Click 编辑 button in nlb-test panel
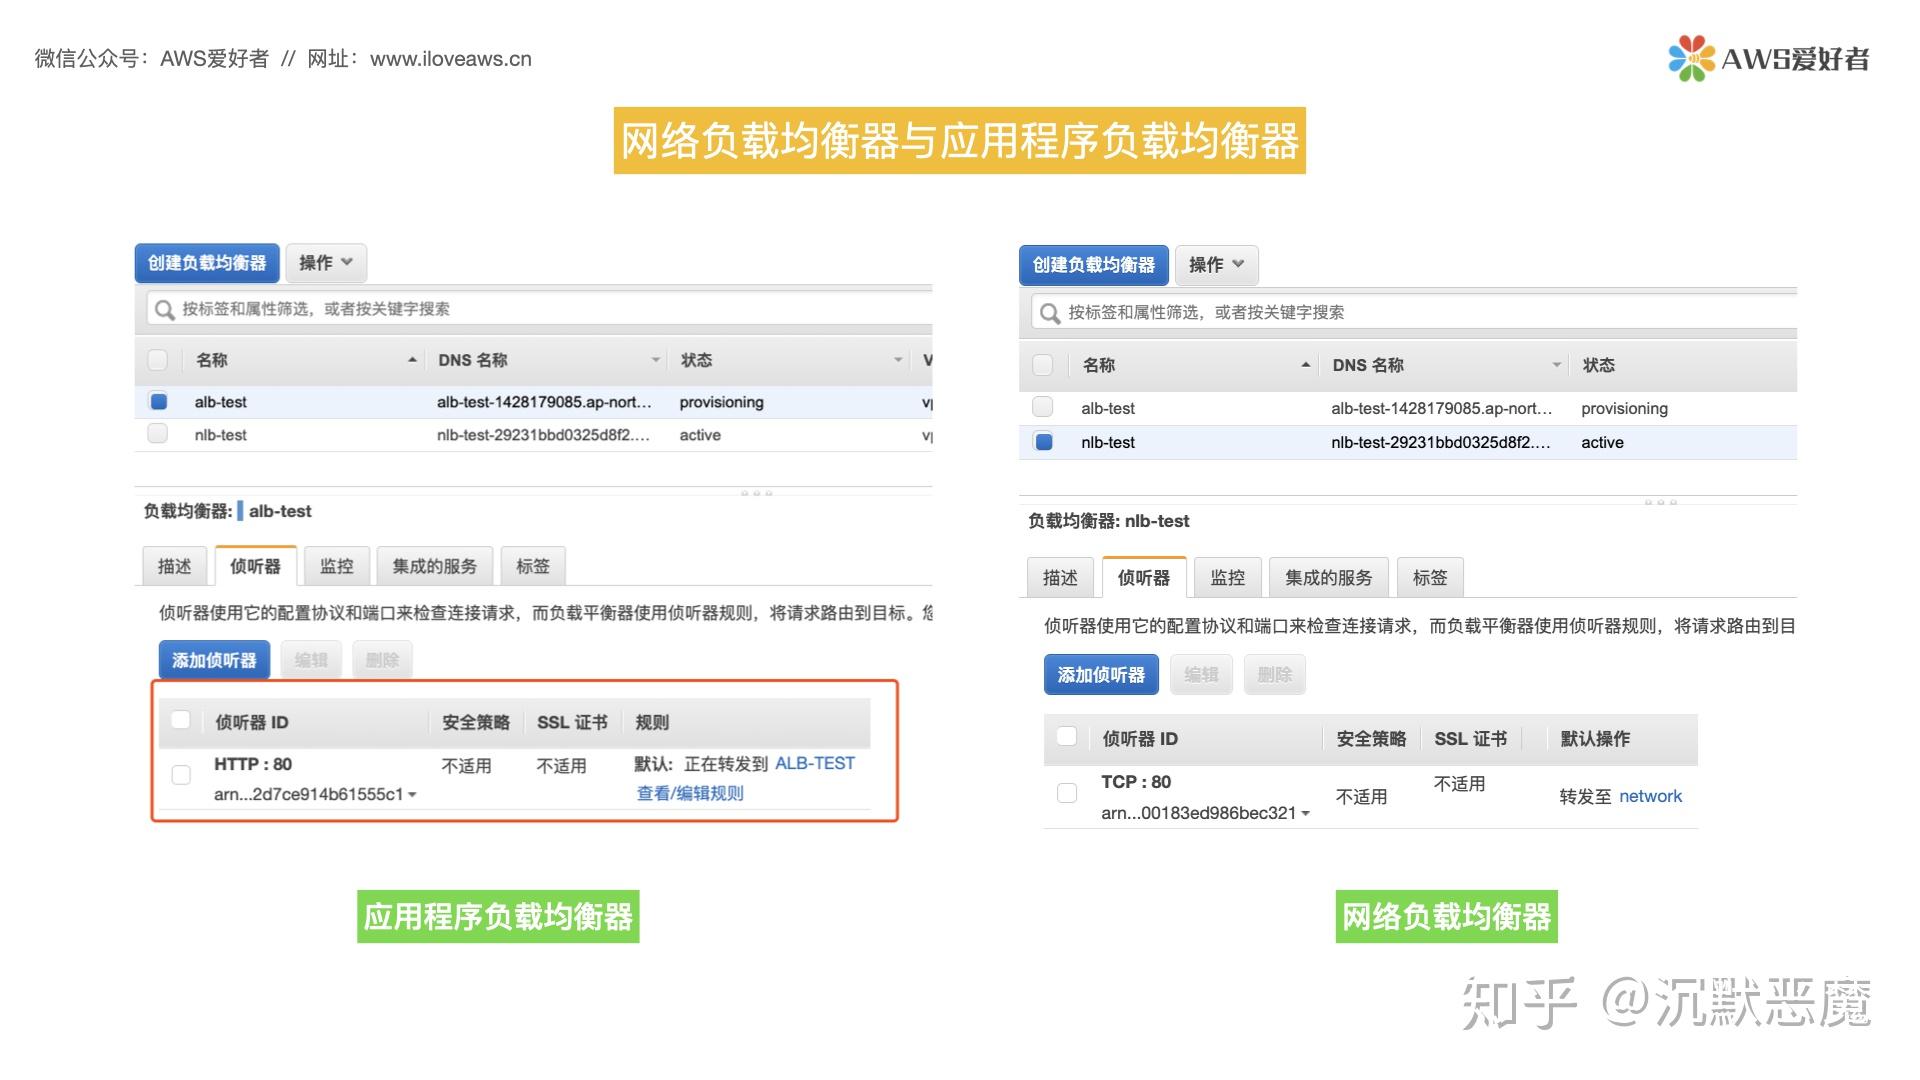The height and width of the screenshot is (1080, 1920). [1201, 675]
